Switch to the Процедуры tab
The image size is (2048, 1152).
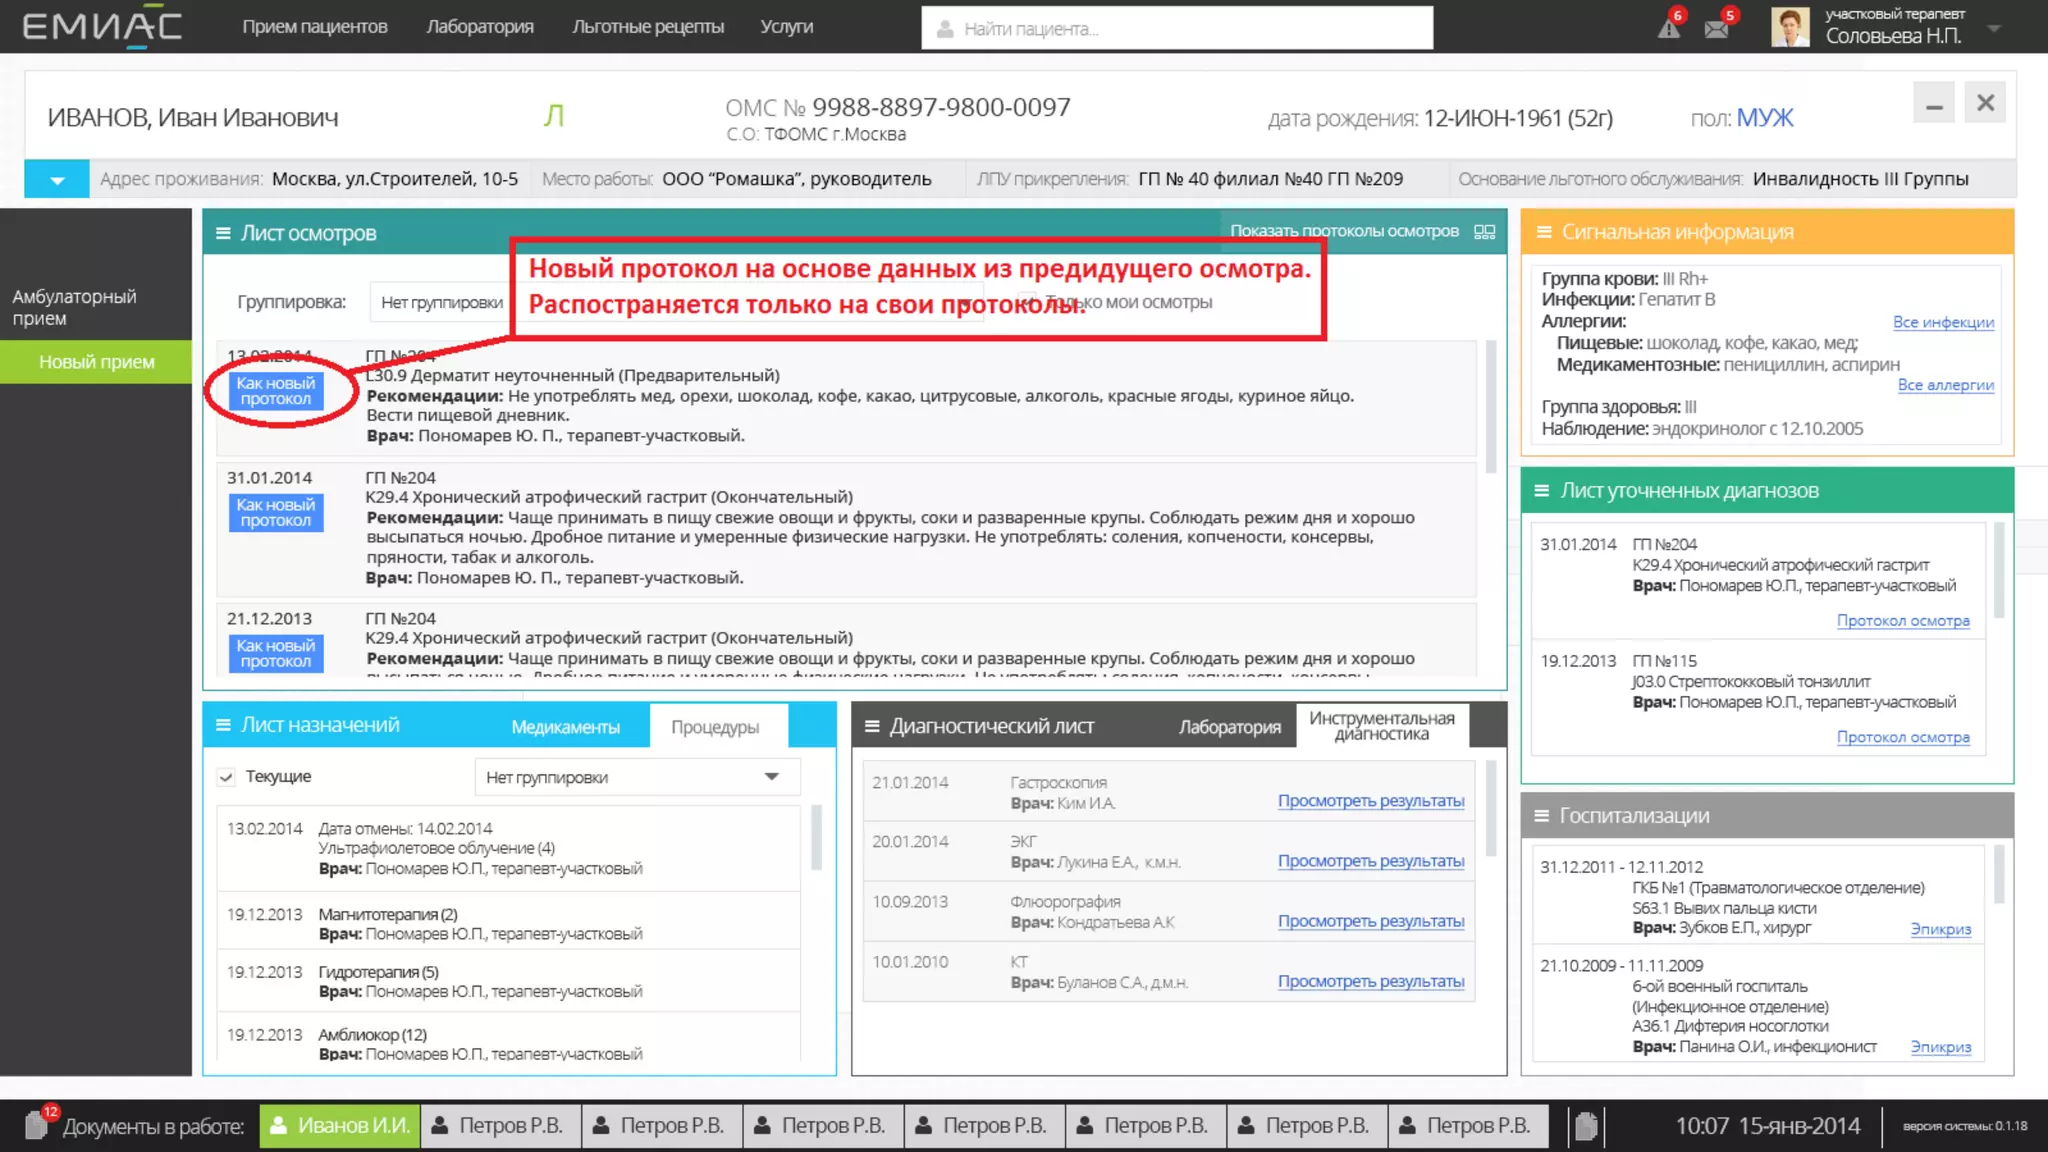[x=715, y=727]
